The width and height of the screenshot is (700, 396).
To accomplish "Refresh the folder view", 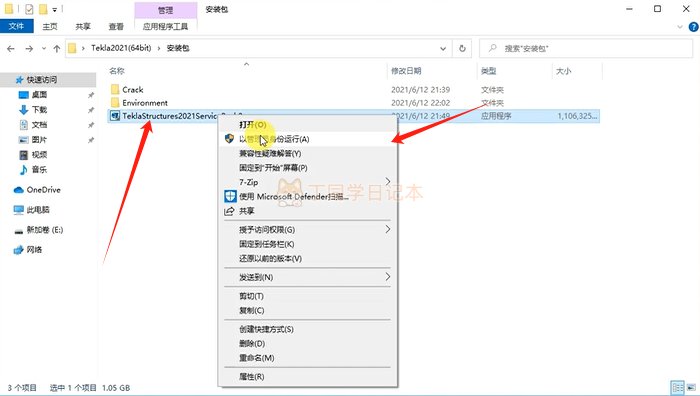I will click(x=462, y=48).
